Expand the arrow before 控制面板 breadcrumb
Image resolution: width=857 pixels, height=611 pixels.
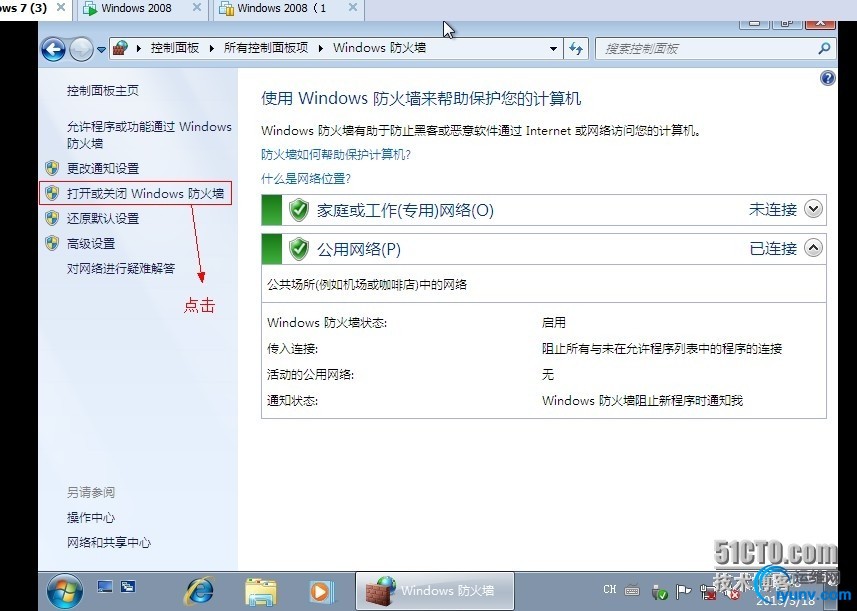[139, 49]
